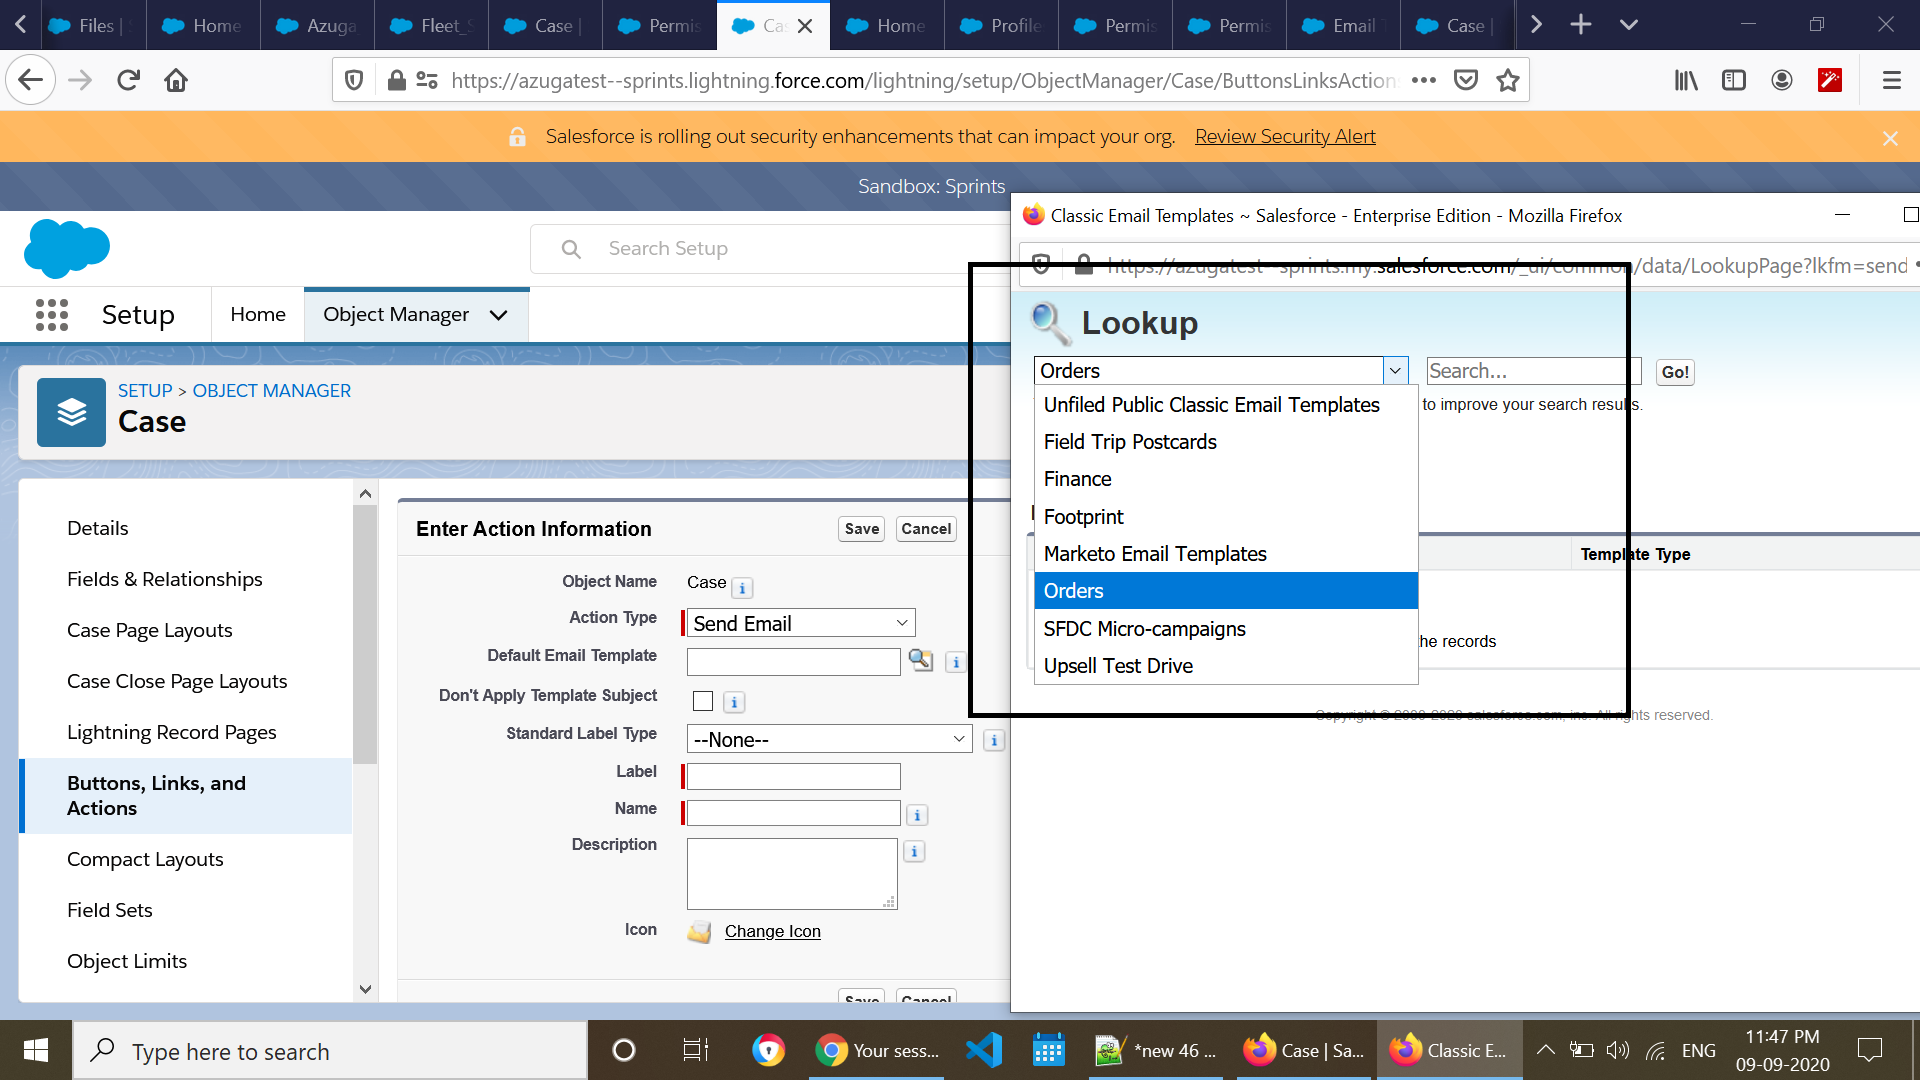Open the Firefox library icon

coord(1686,80)
